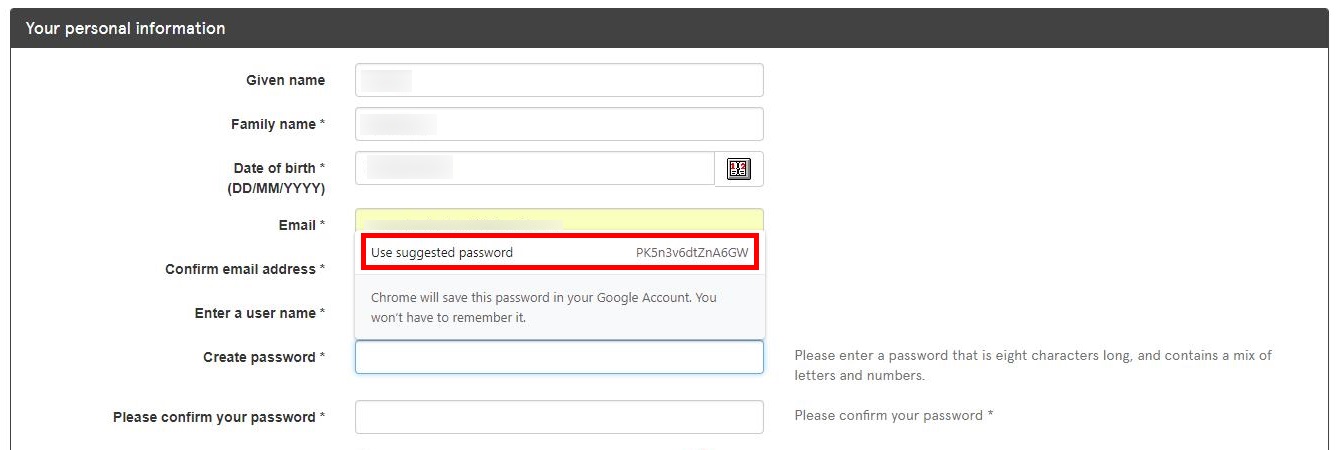Click the 'Confirm email address *' label
This screenshot has height=450, width=1336.
245,269
